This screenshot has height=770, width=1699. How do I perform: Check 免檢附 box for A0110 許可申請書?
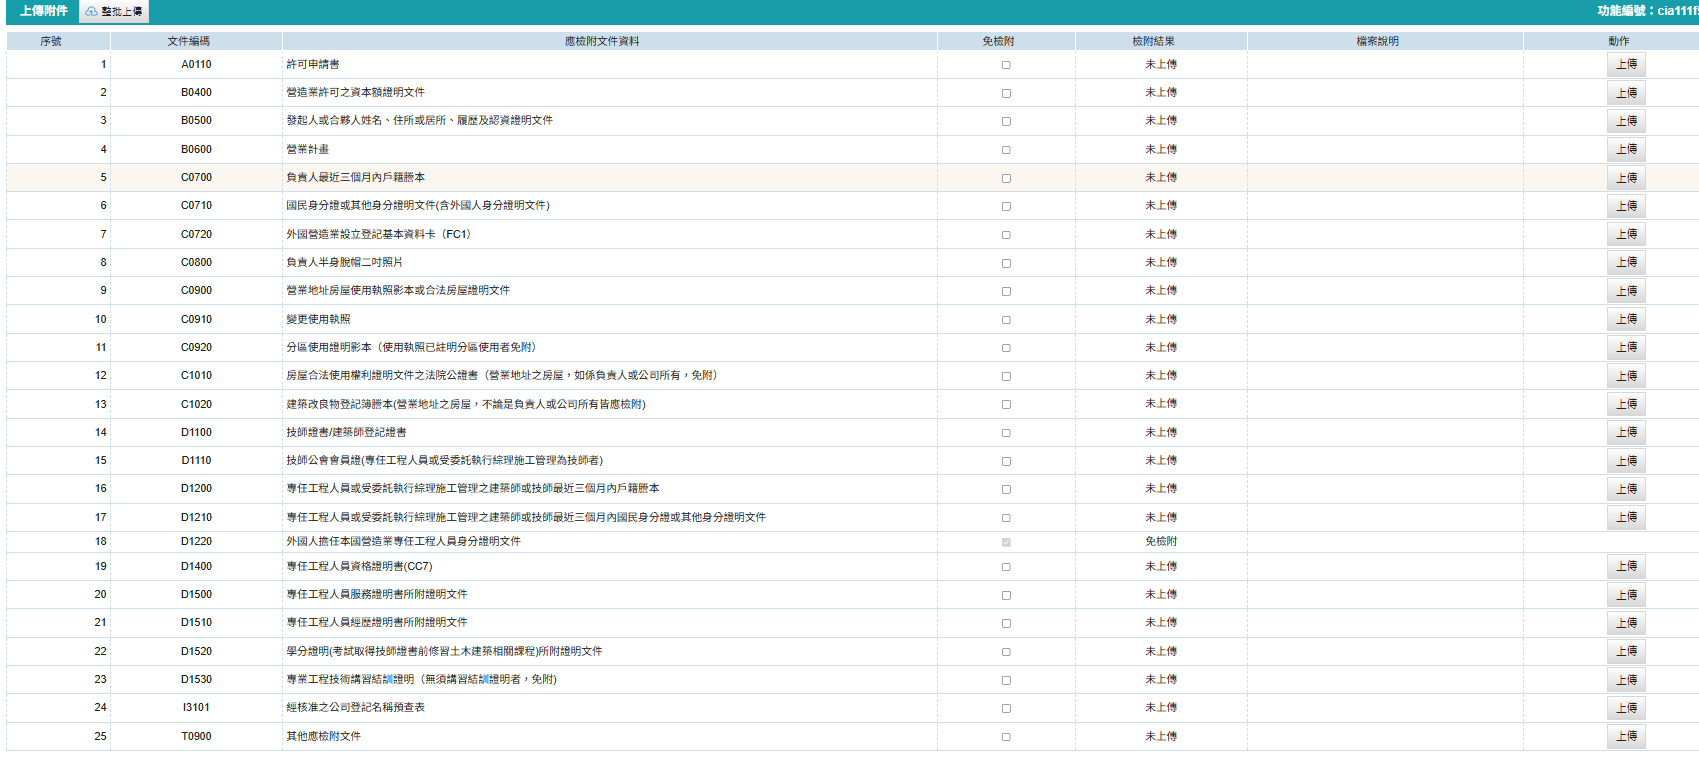coord(1006,65)
